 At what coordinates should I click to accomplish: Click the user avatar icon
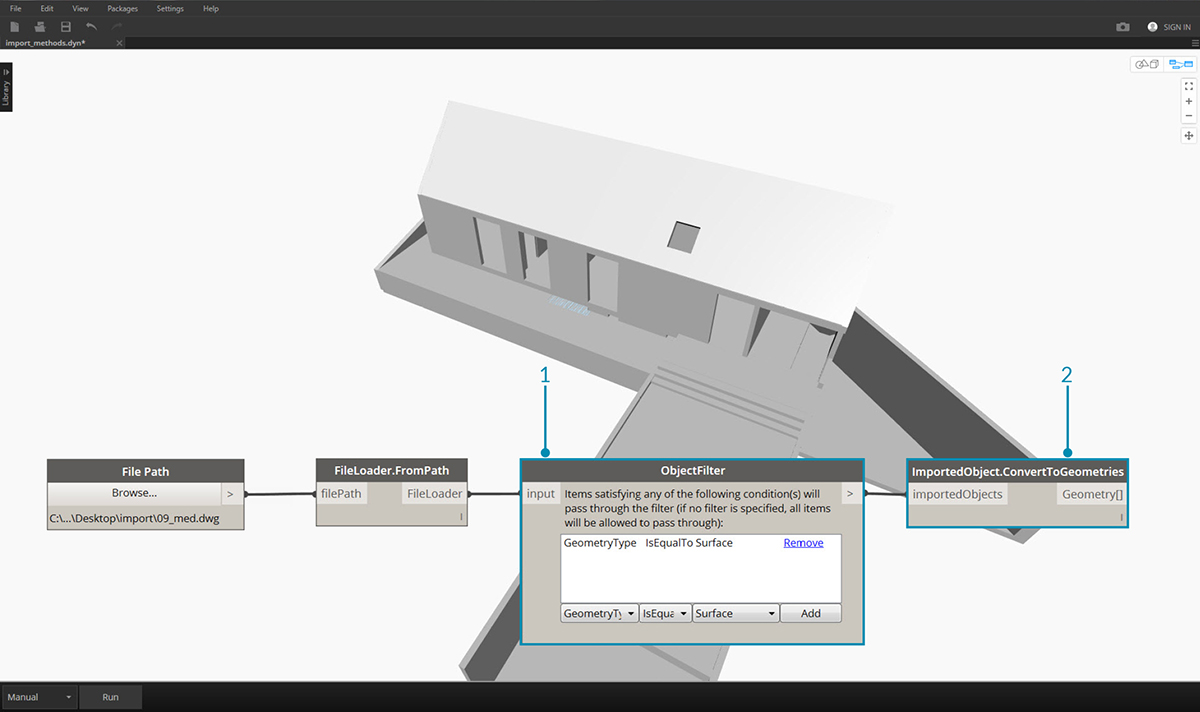coord(1153,27)
